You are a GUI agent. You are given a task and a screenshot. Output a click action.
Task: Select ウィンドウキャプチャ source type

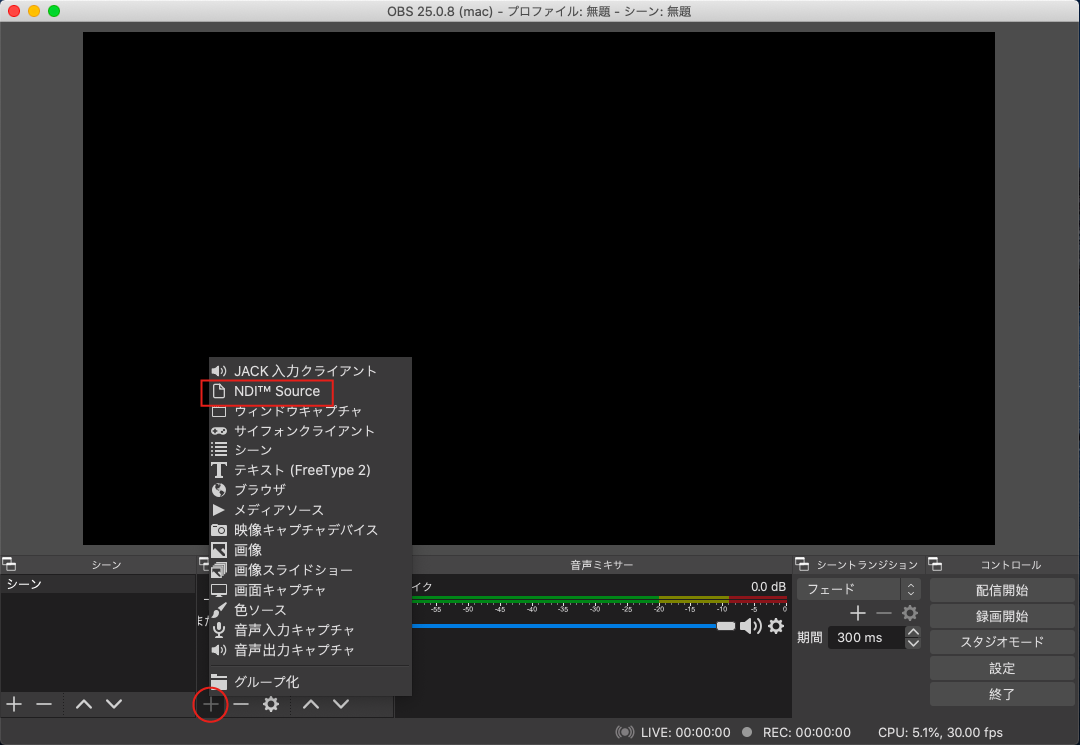pyautogui.click(x=310, y=411)
